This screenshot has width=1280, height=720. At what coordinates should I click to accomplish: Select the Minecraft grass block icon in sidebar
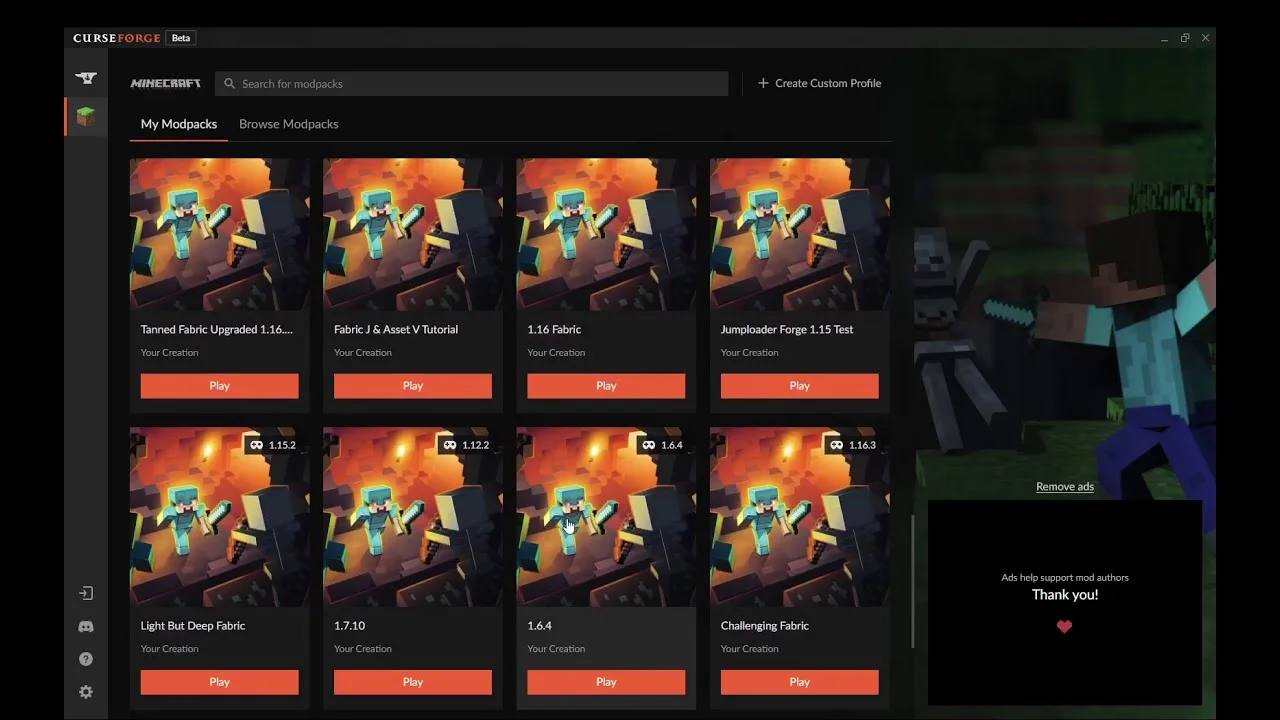point(86,117)
